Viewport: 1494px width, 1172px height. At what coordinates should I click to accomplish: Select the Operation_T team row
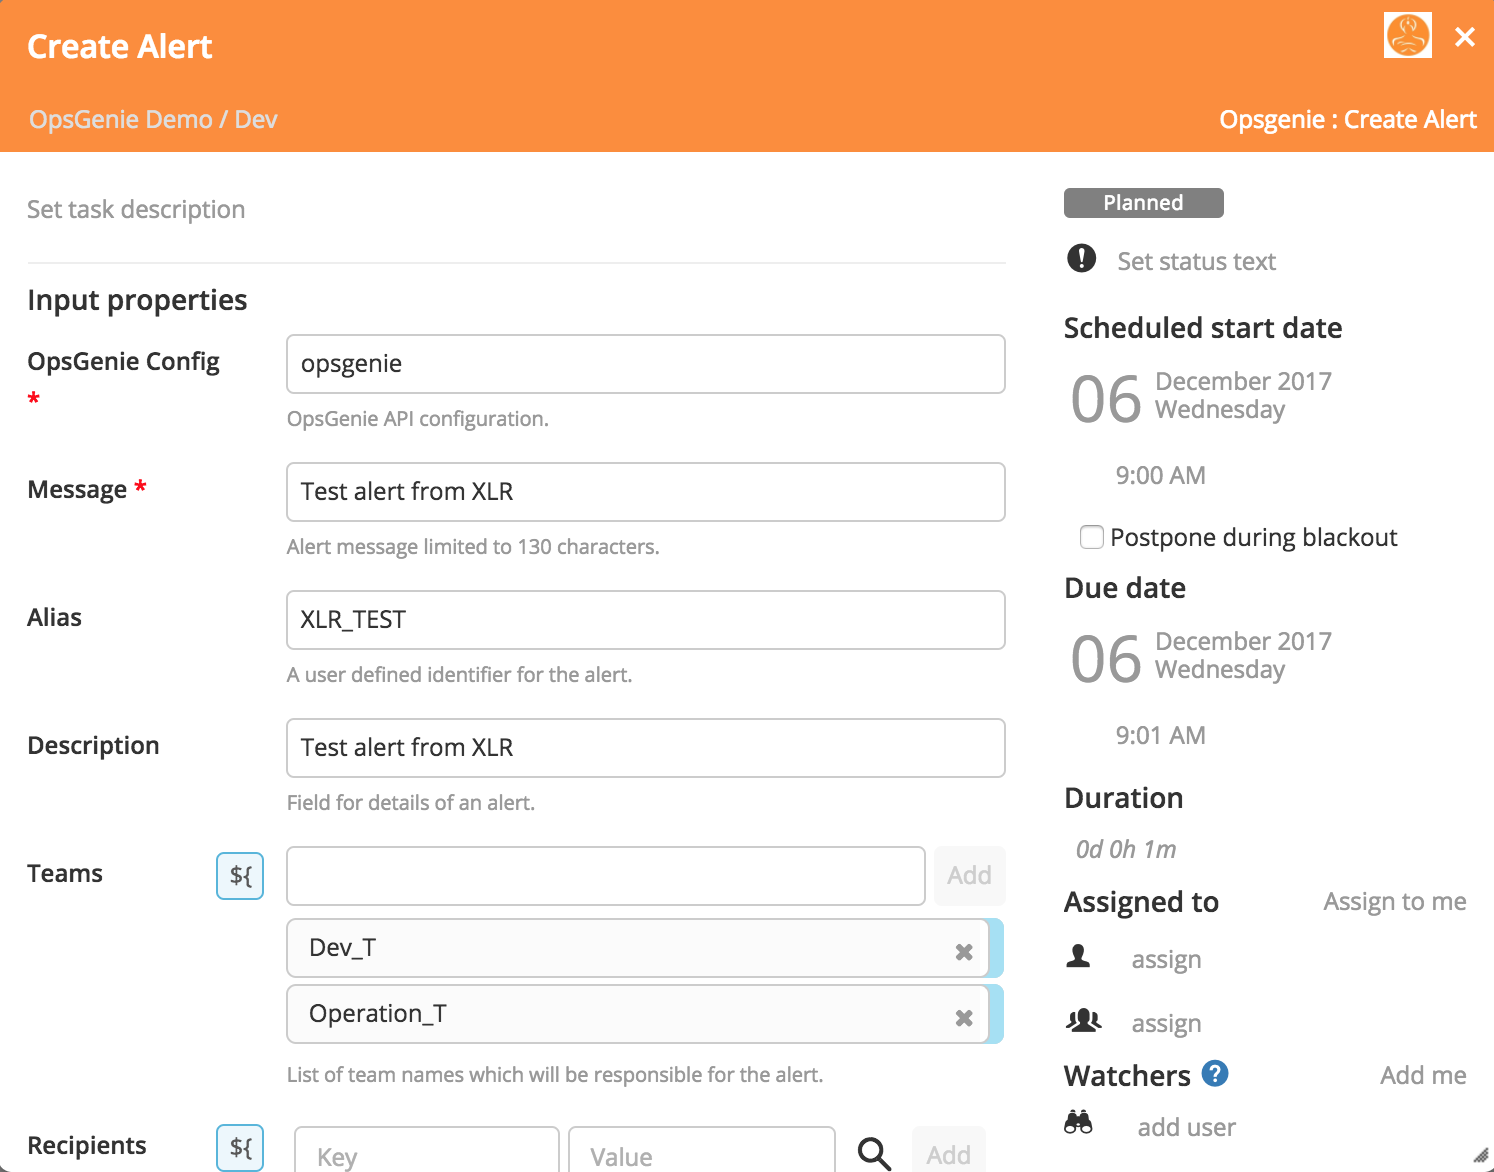(x=637, y=1014)
